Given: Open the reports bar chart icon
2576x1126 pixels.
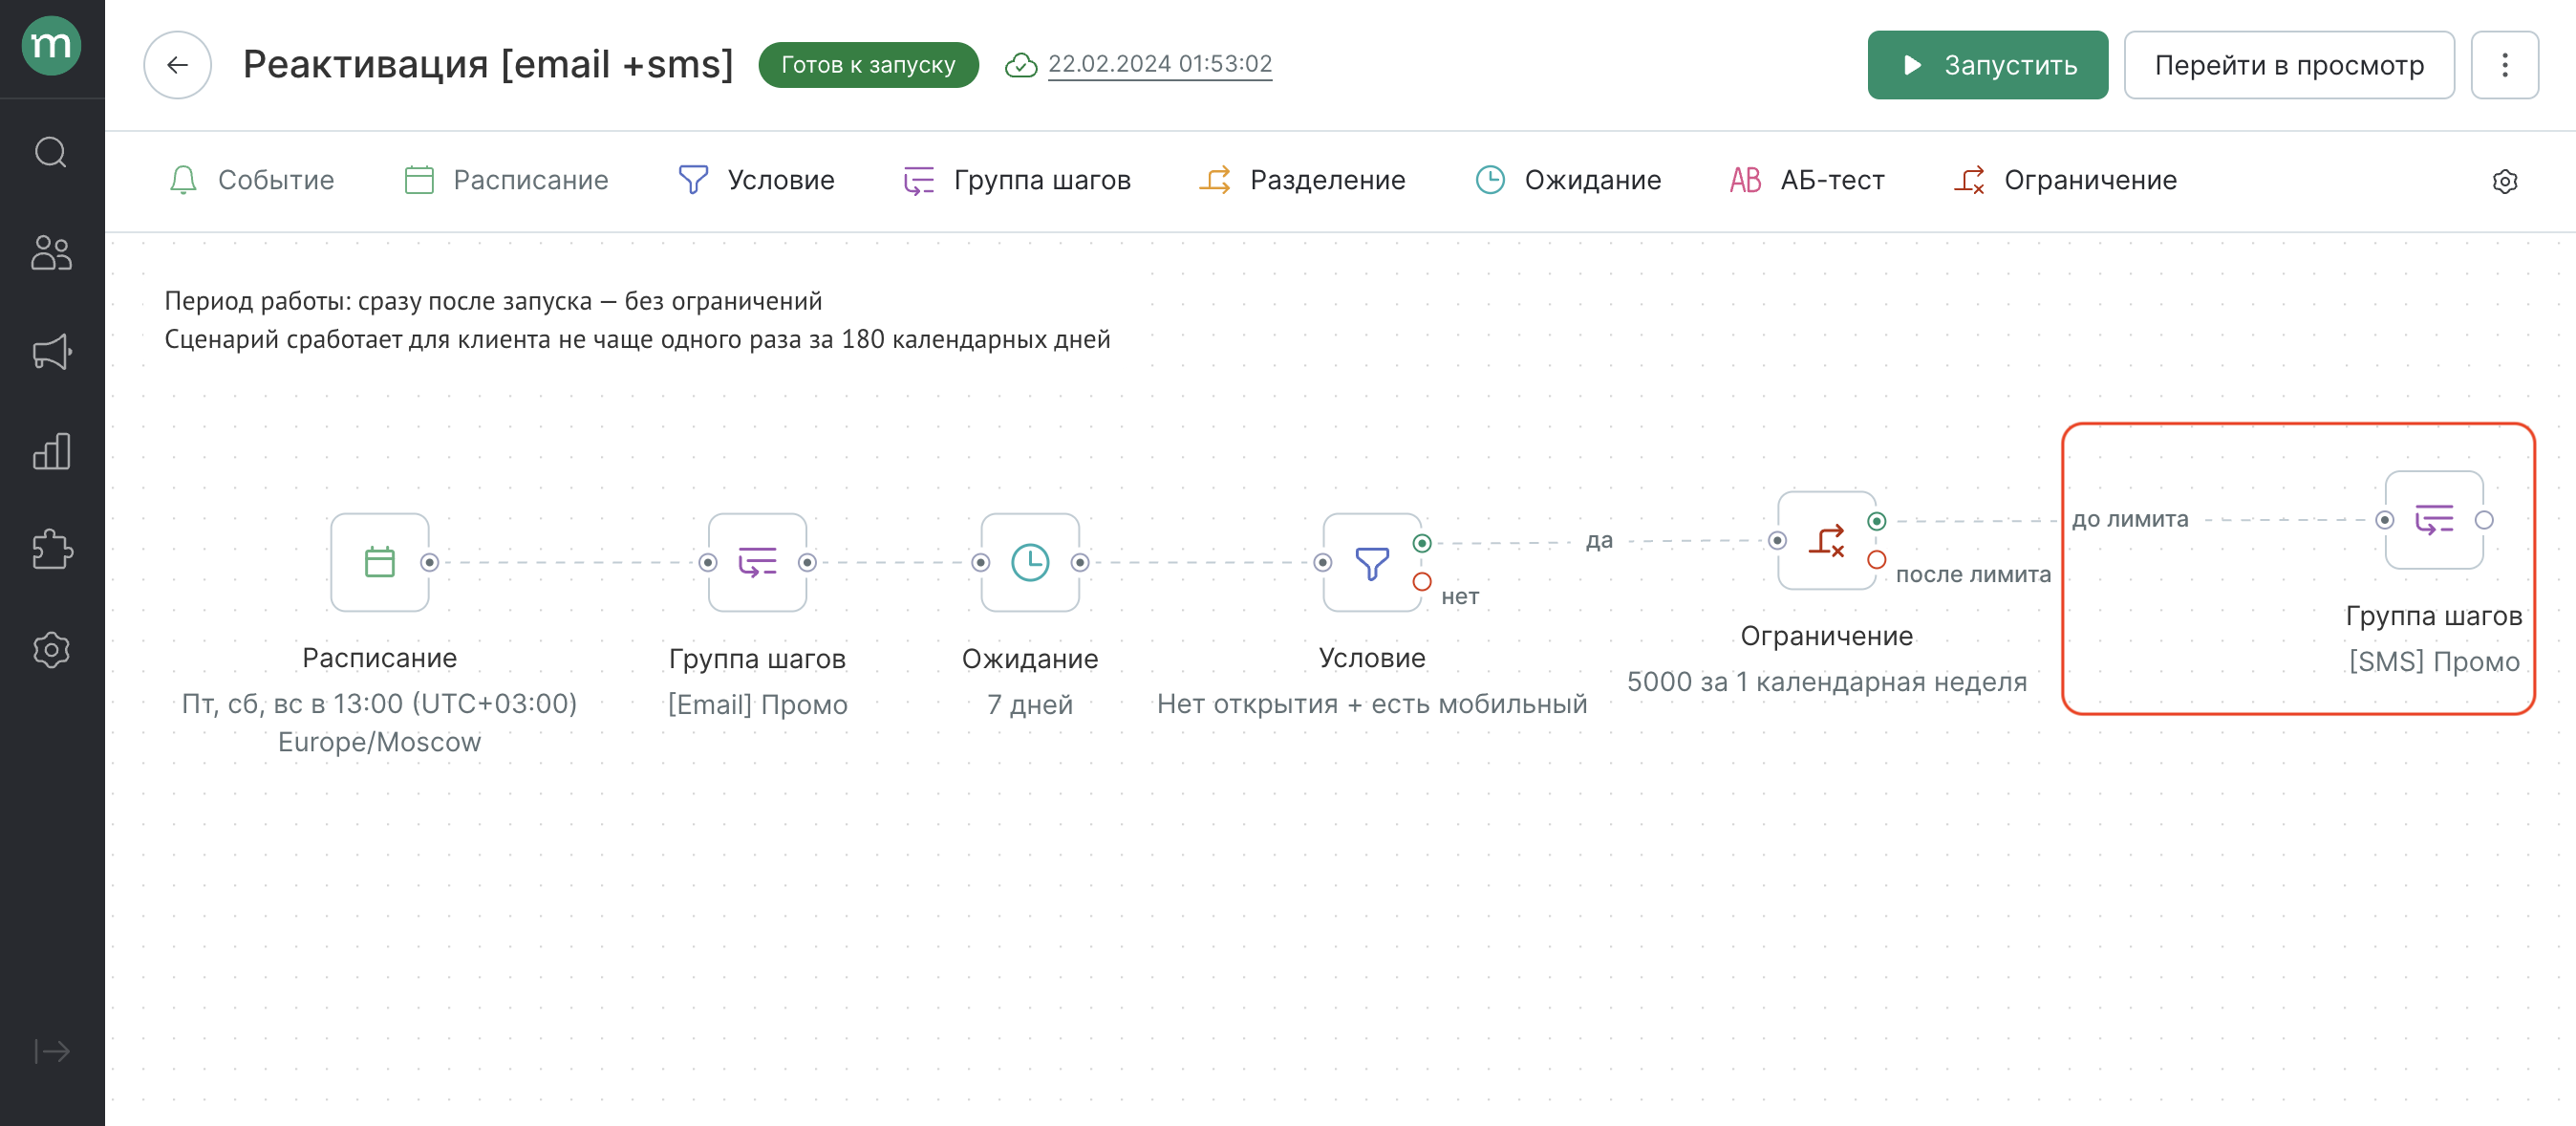Looking at the screenshot, I should (x=51, y=451).
